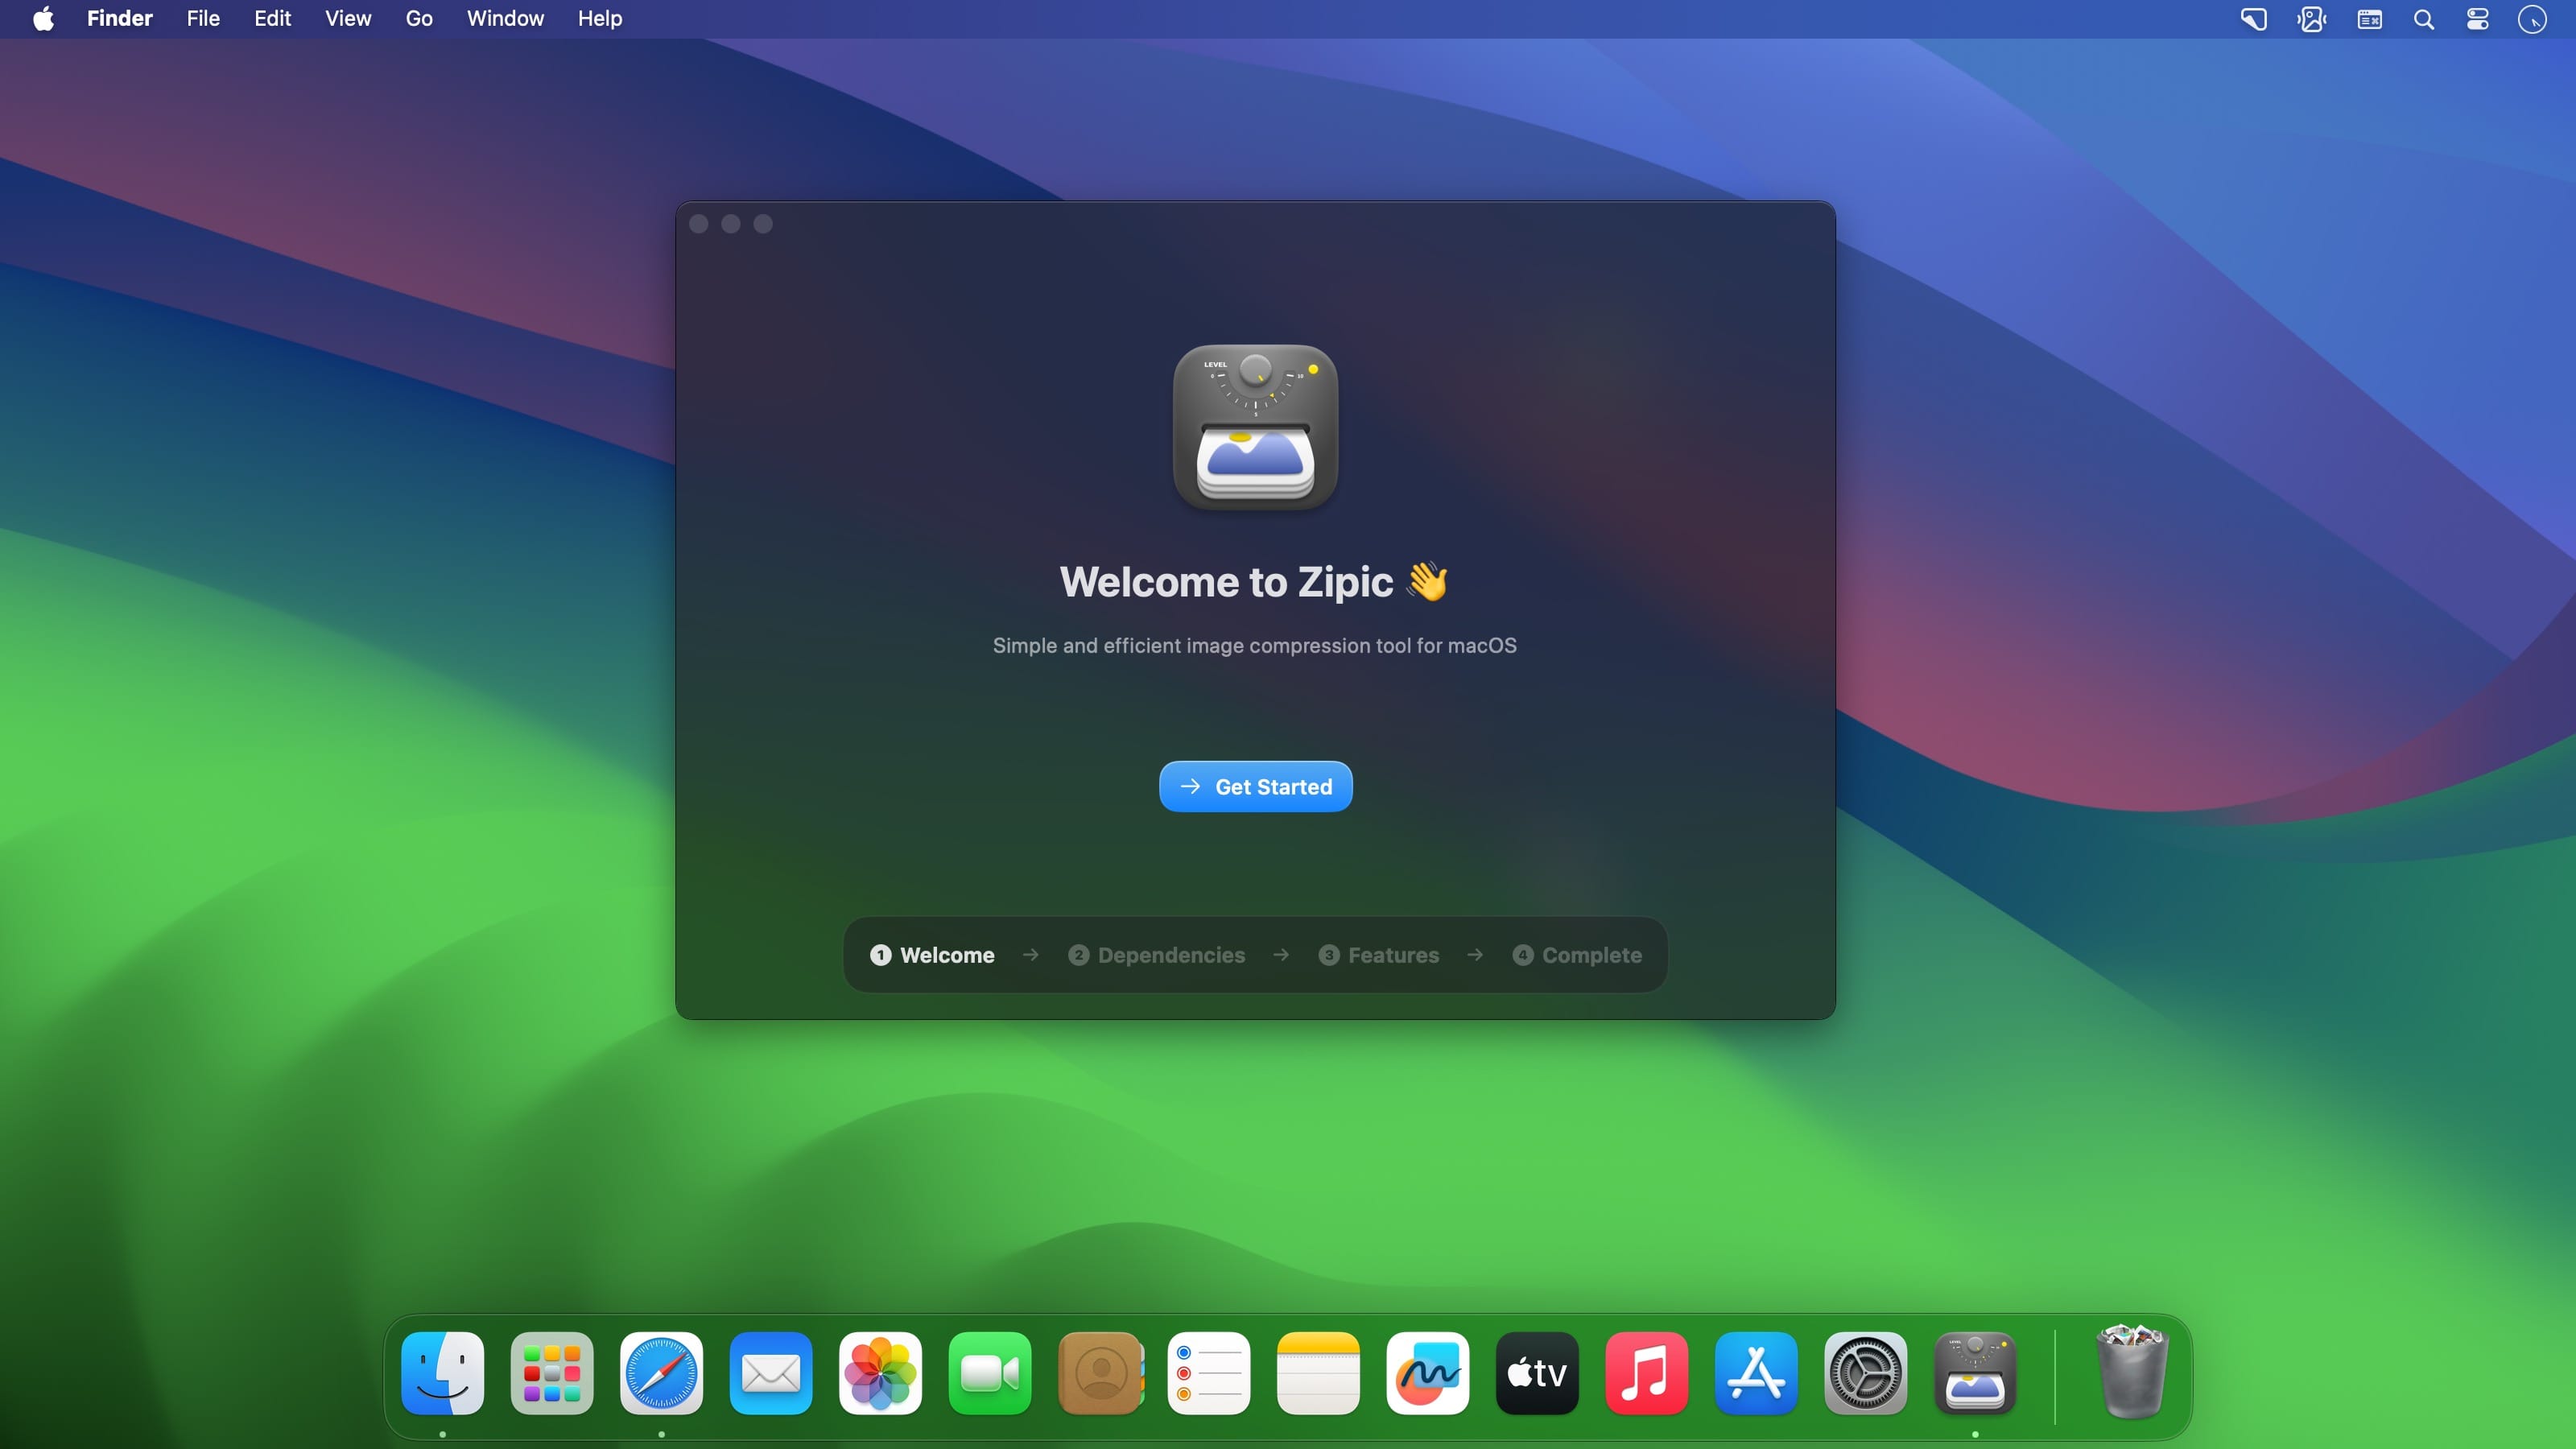Select the Features step indicator
Viewport: 2576px width, 1449px height.
point(1378,955)
